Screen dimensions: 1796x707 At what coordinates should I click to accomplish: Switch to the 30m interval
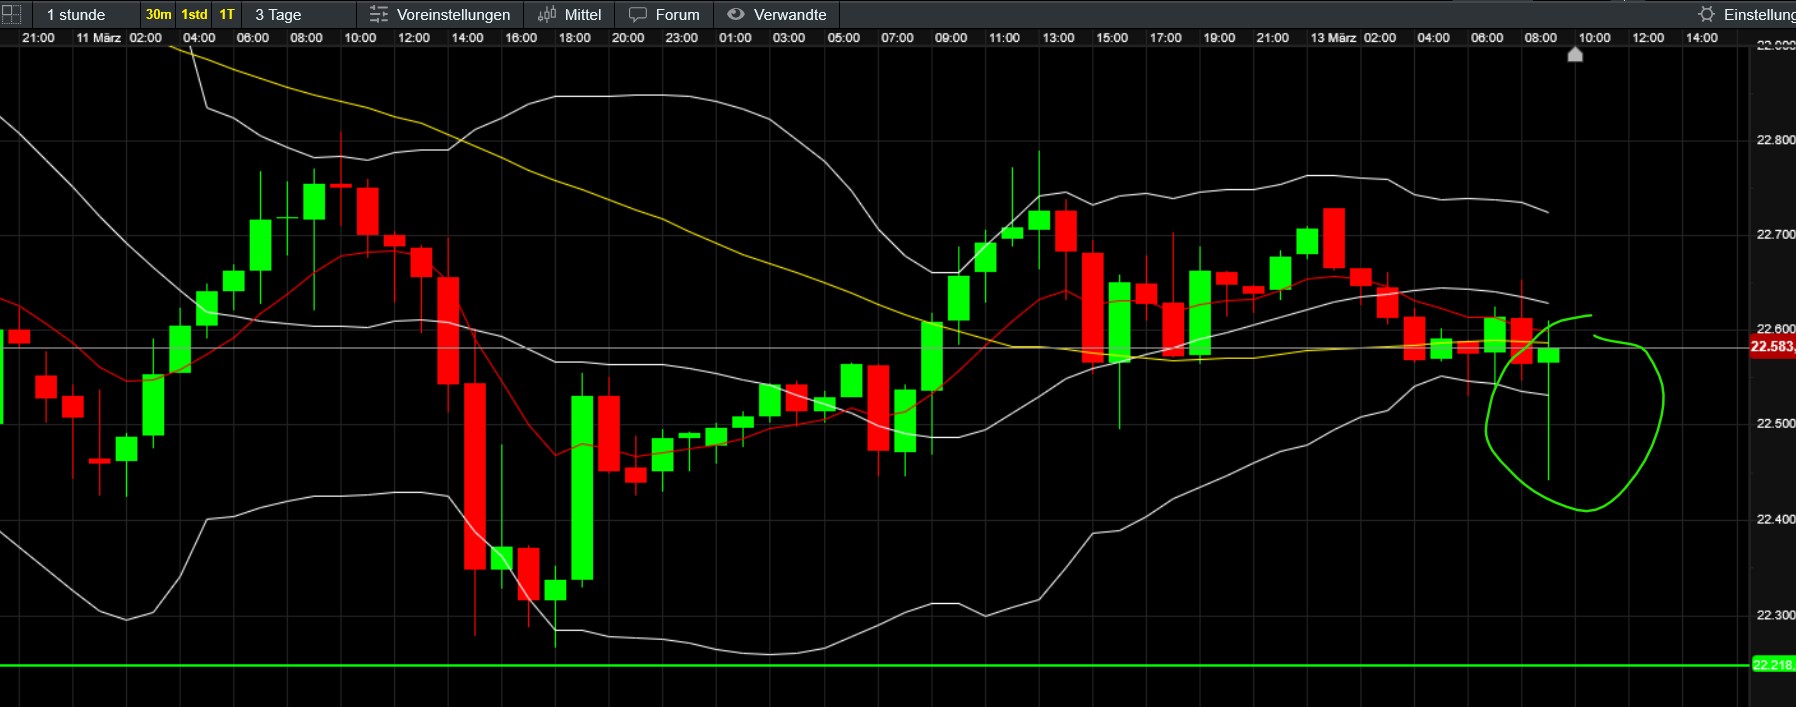pos(158,14)
